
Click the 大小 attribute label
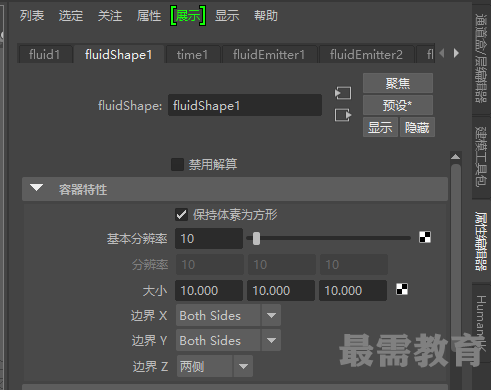(x=155, y=291)
